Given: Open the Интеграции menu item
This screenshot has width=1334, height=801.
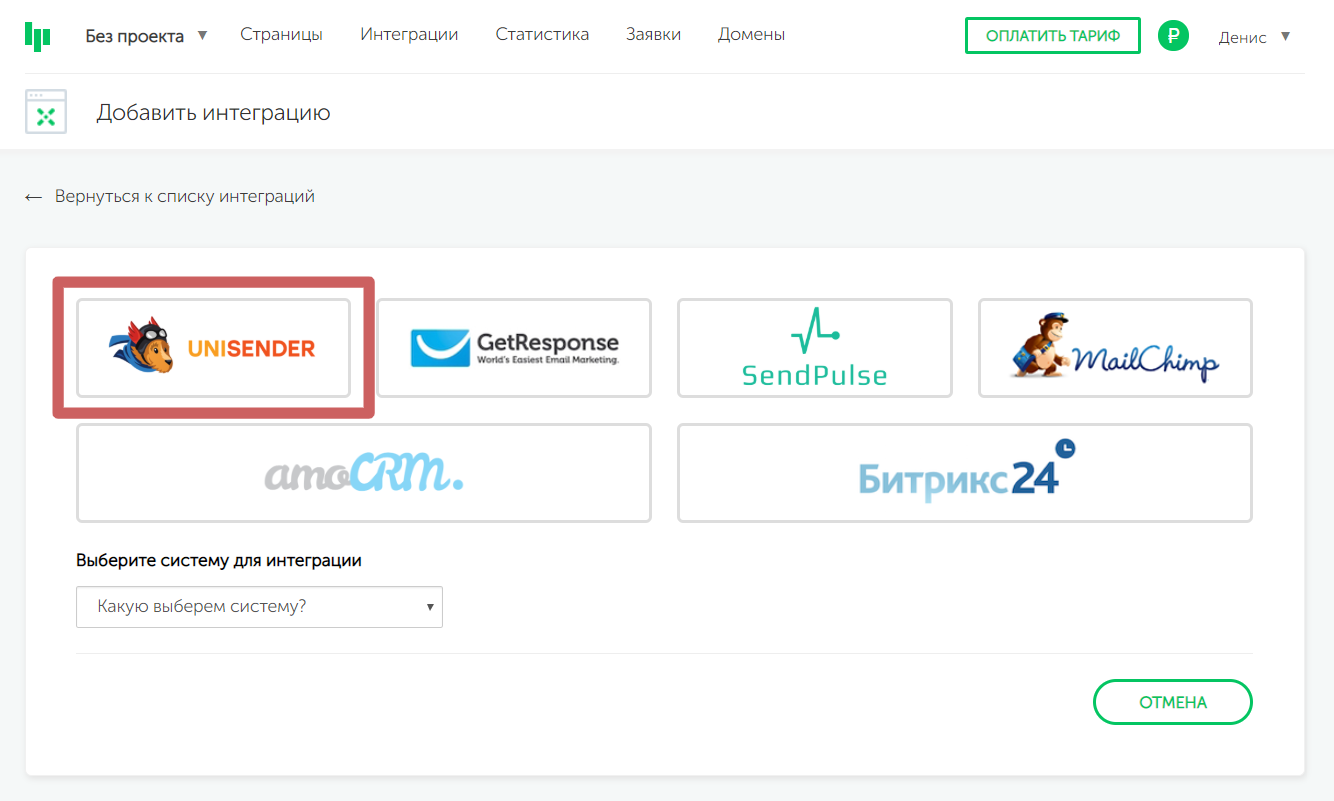Looking at the screenshot, I should coord(409,35).
